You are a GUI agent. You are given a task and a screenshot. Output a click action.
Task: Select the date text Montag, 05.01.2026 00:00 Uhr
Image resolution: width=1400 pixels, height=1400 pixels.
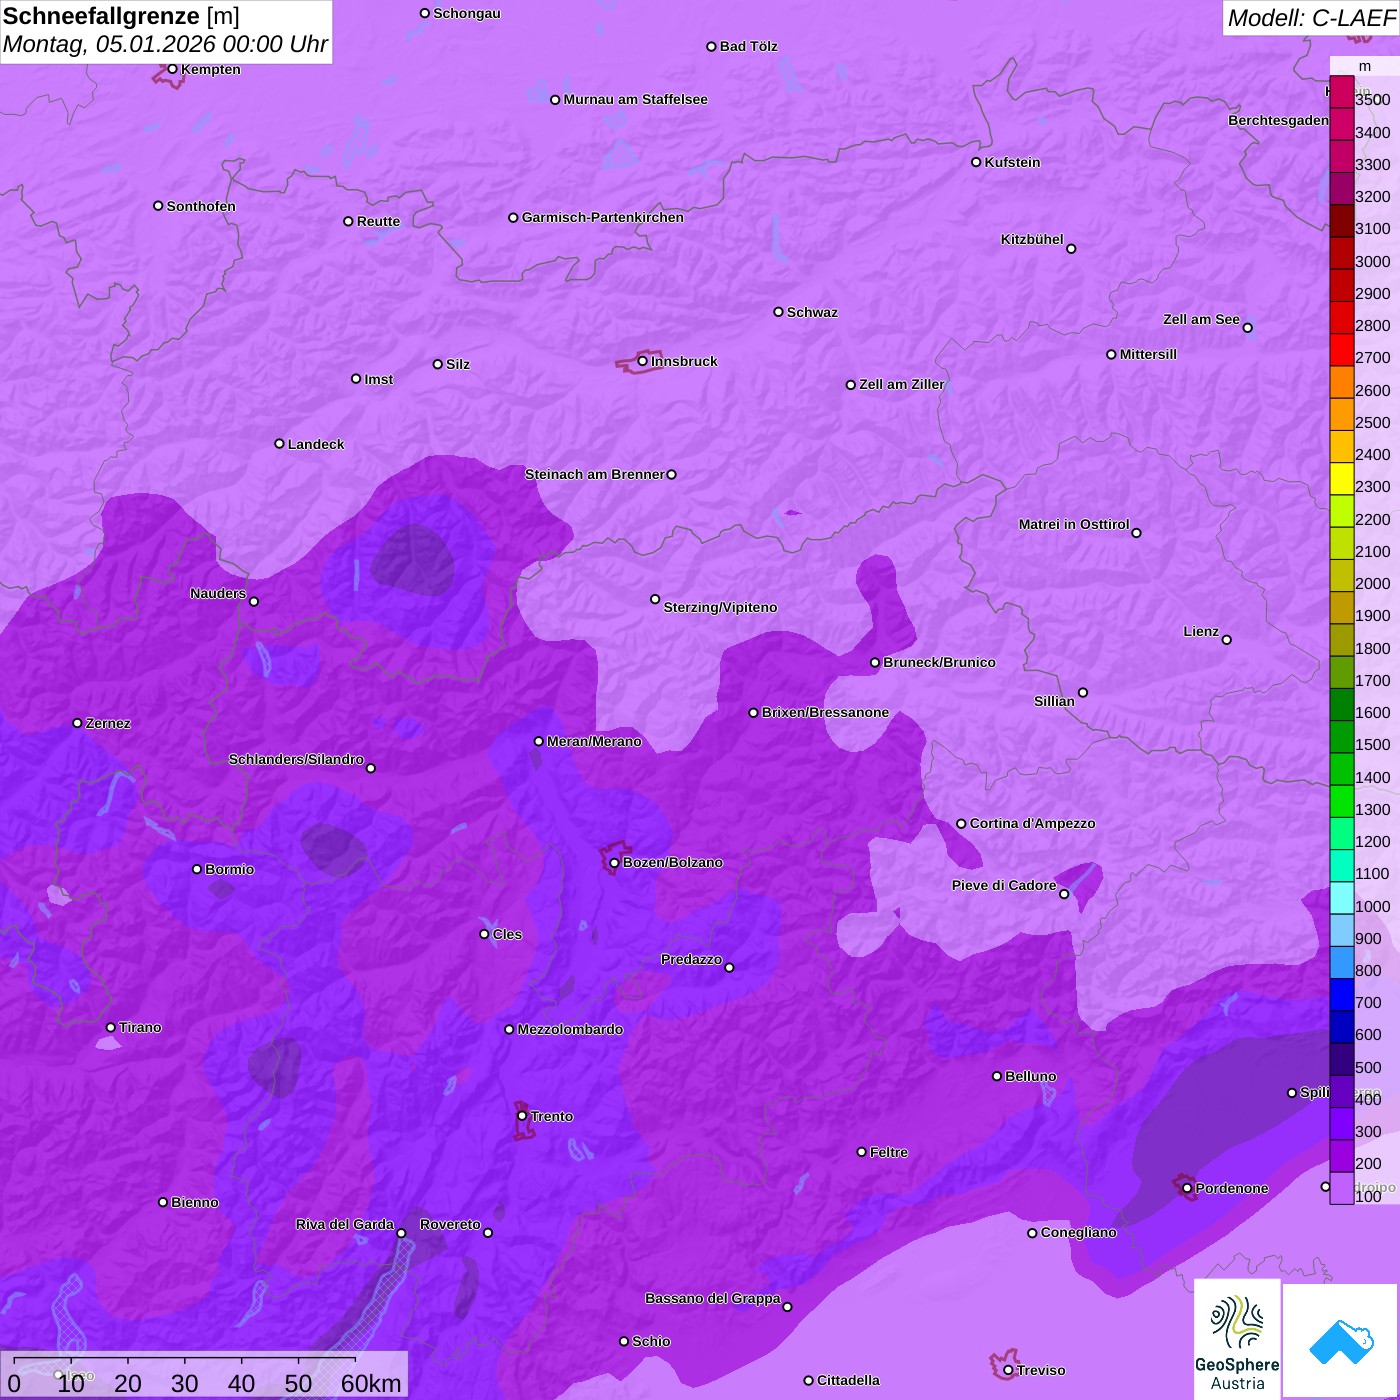point(165,44)
